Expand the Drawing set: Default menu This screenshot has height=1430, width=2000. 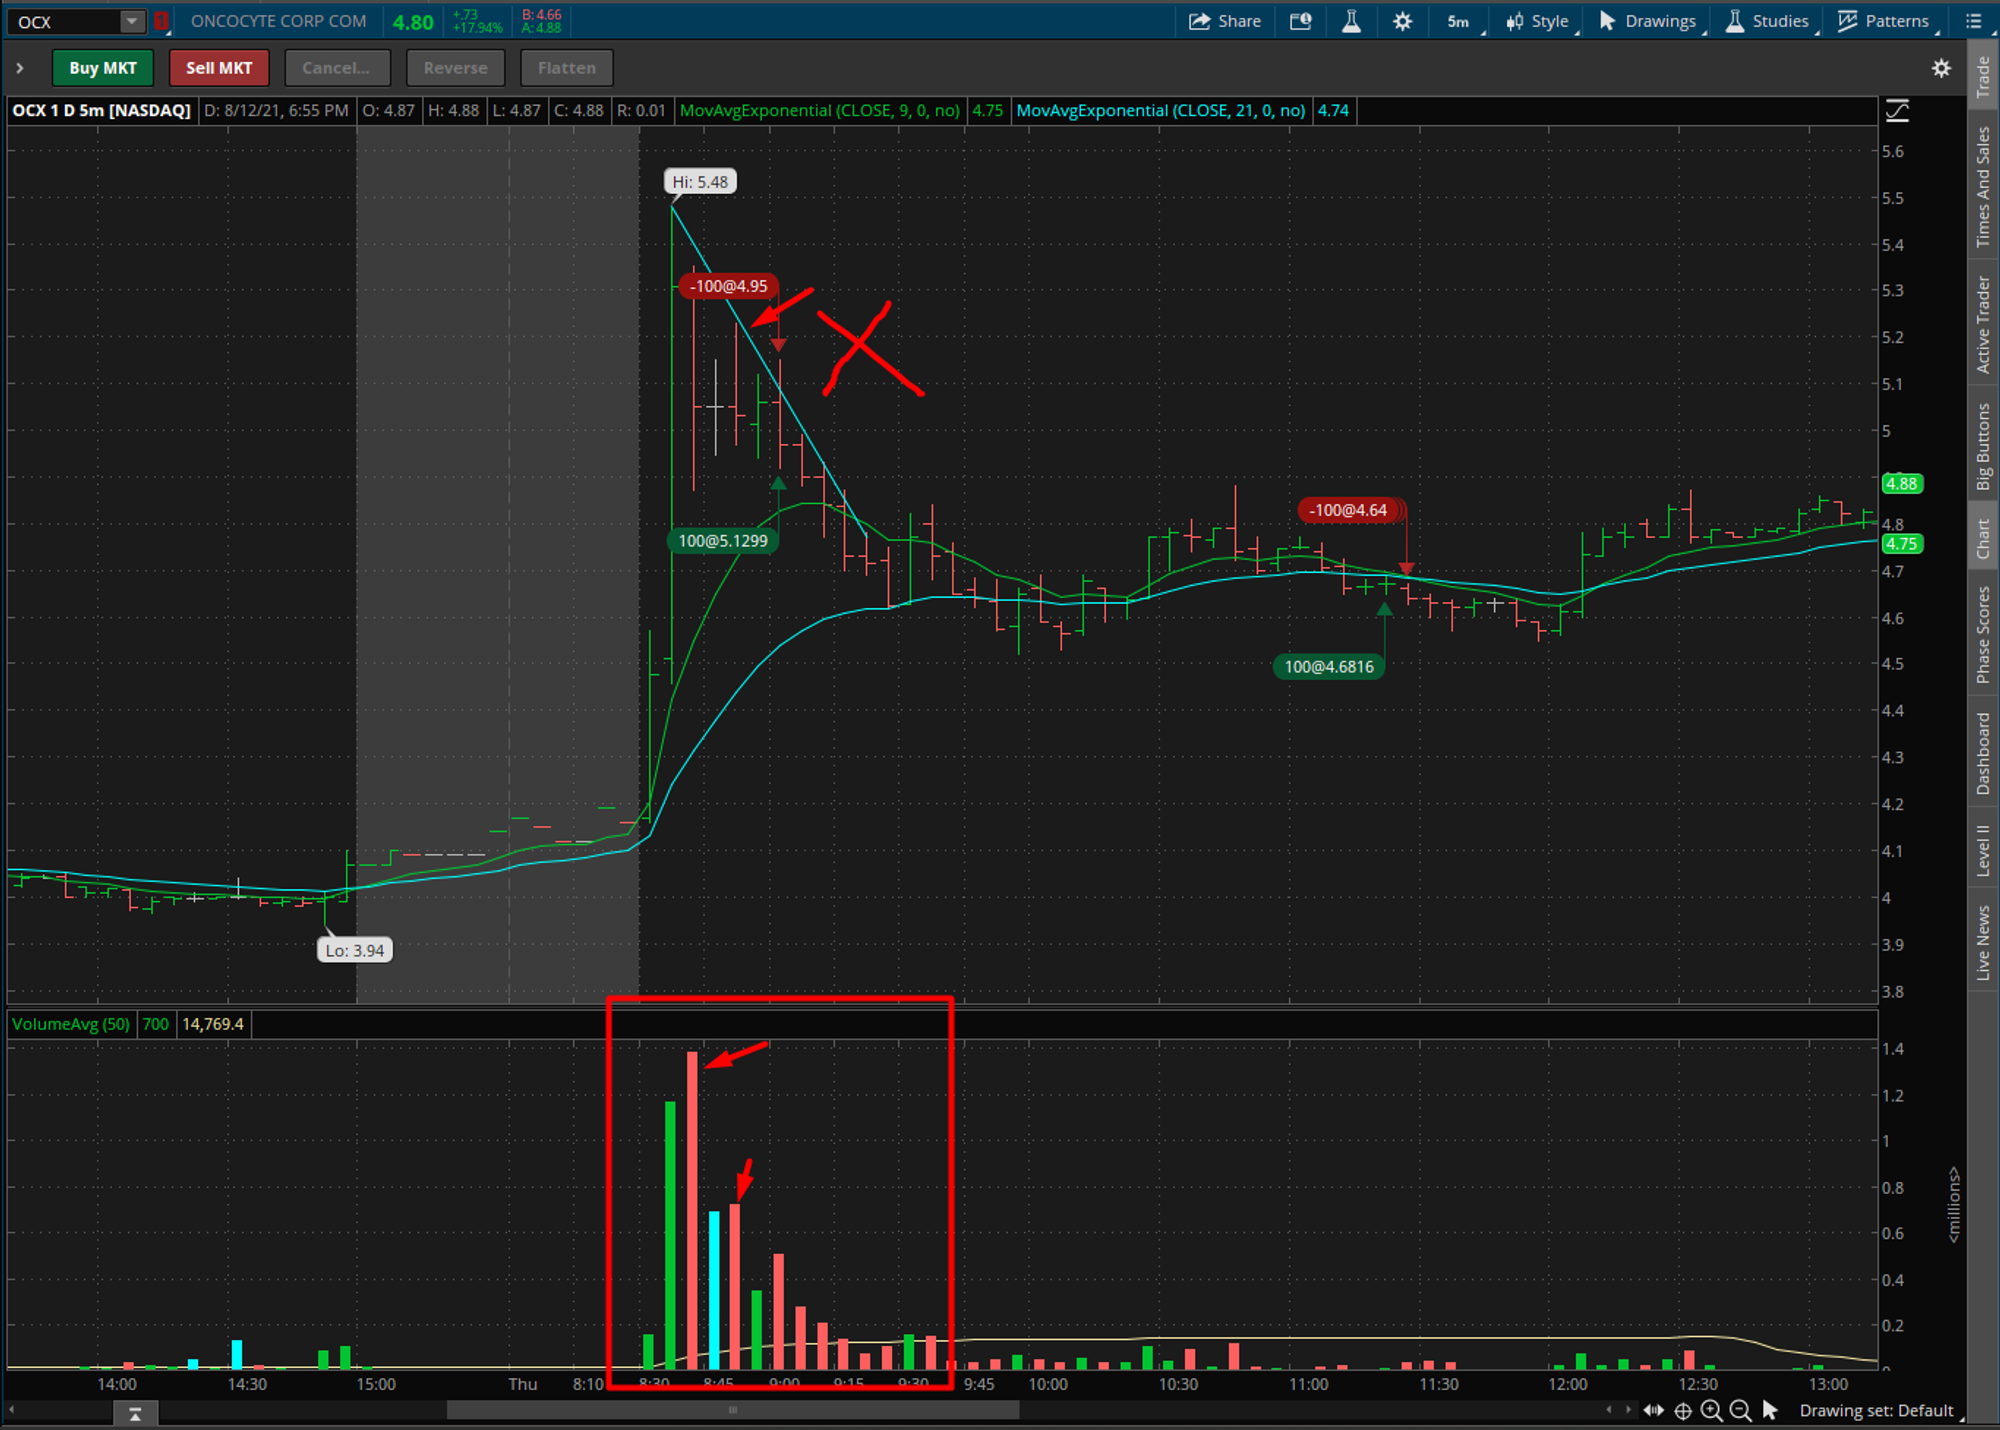(x=1877, y=1410)
